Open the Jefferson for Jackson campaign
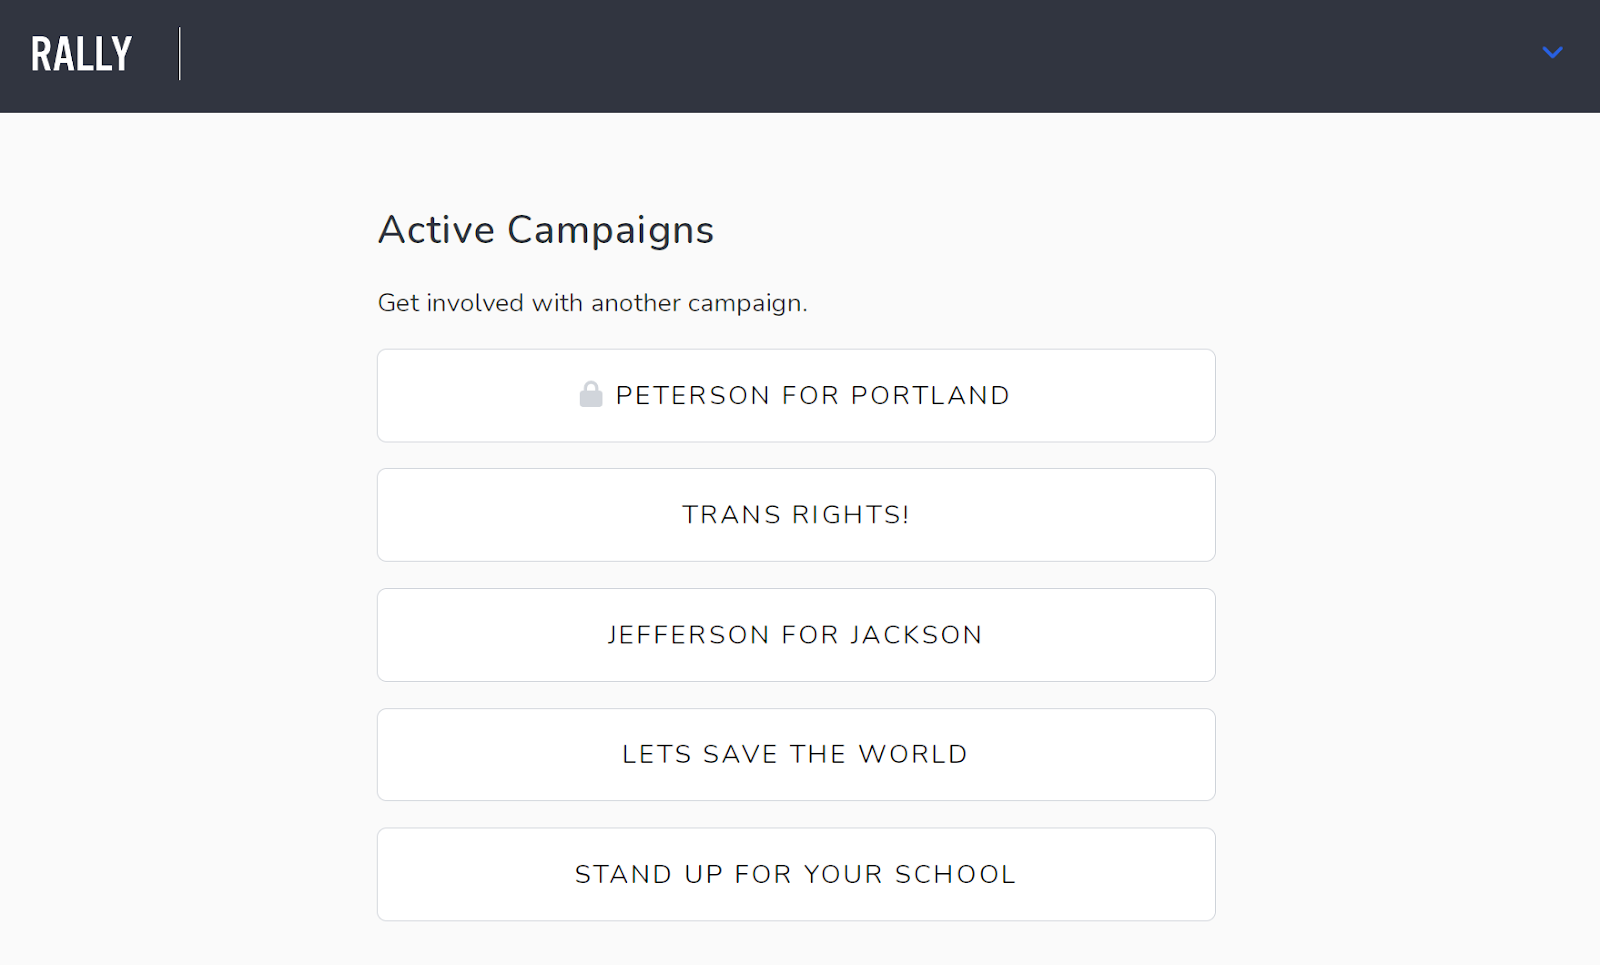The image size is (1600, 965). coord(796,635)
